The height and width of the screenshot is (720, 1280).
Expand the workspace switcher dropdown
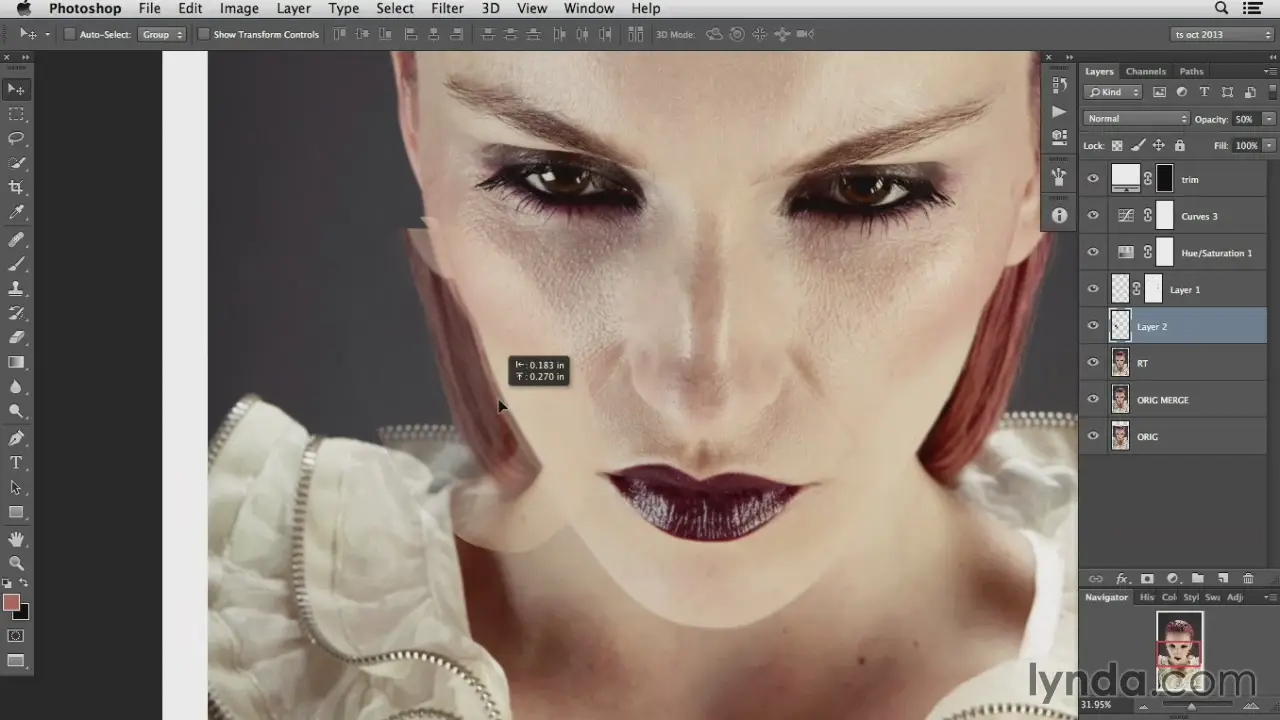pyautogui.click(x=1224, y=34)
